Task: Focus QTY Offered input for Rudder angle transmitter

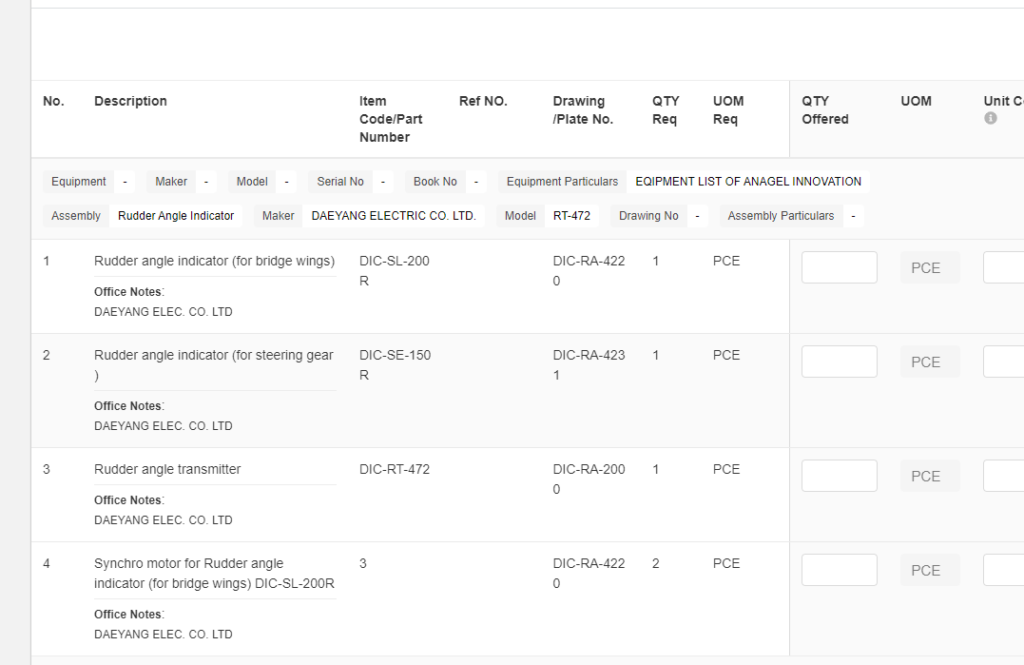Action: 839,476
